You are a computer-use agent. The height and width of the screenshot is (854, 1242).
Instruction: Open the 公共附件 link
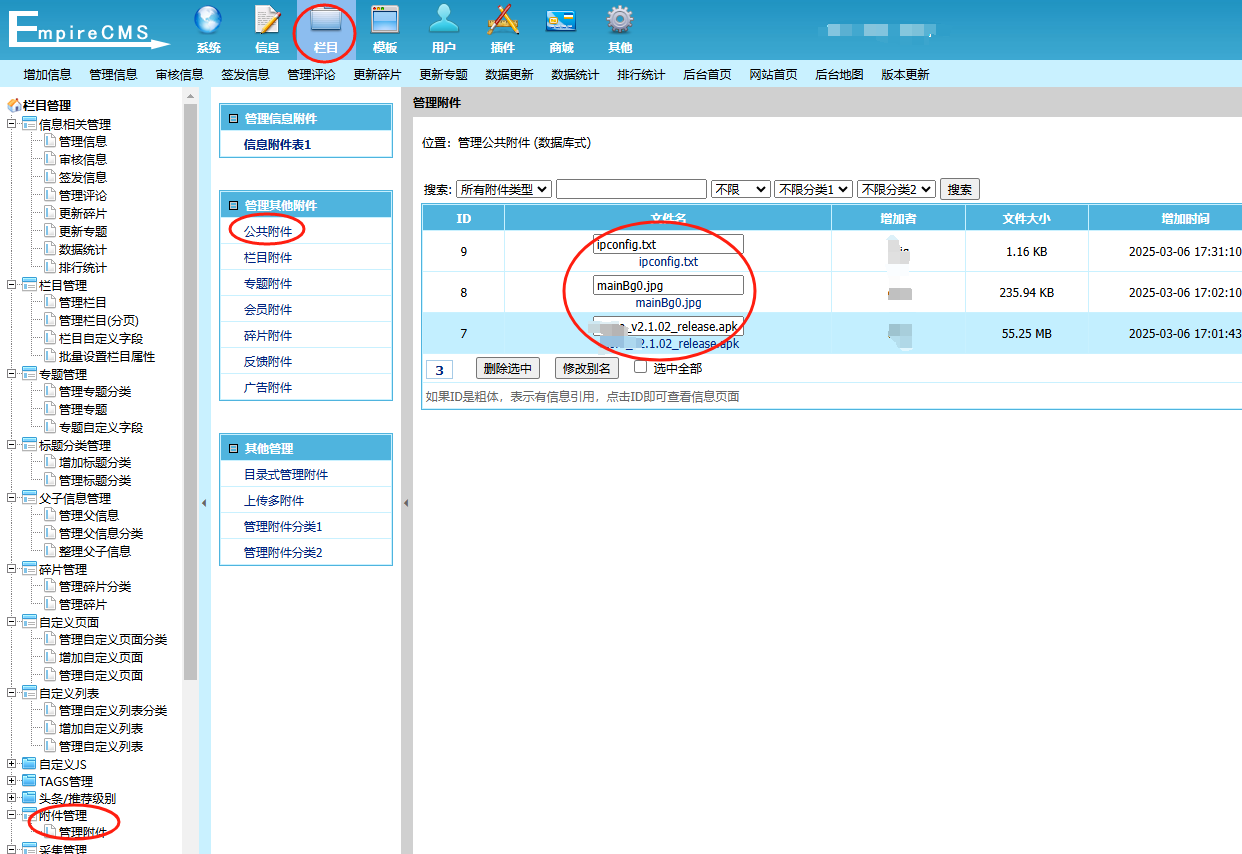pos(268,231)
